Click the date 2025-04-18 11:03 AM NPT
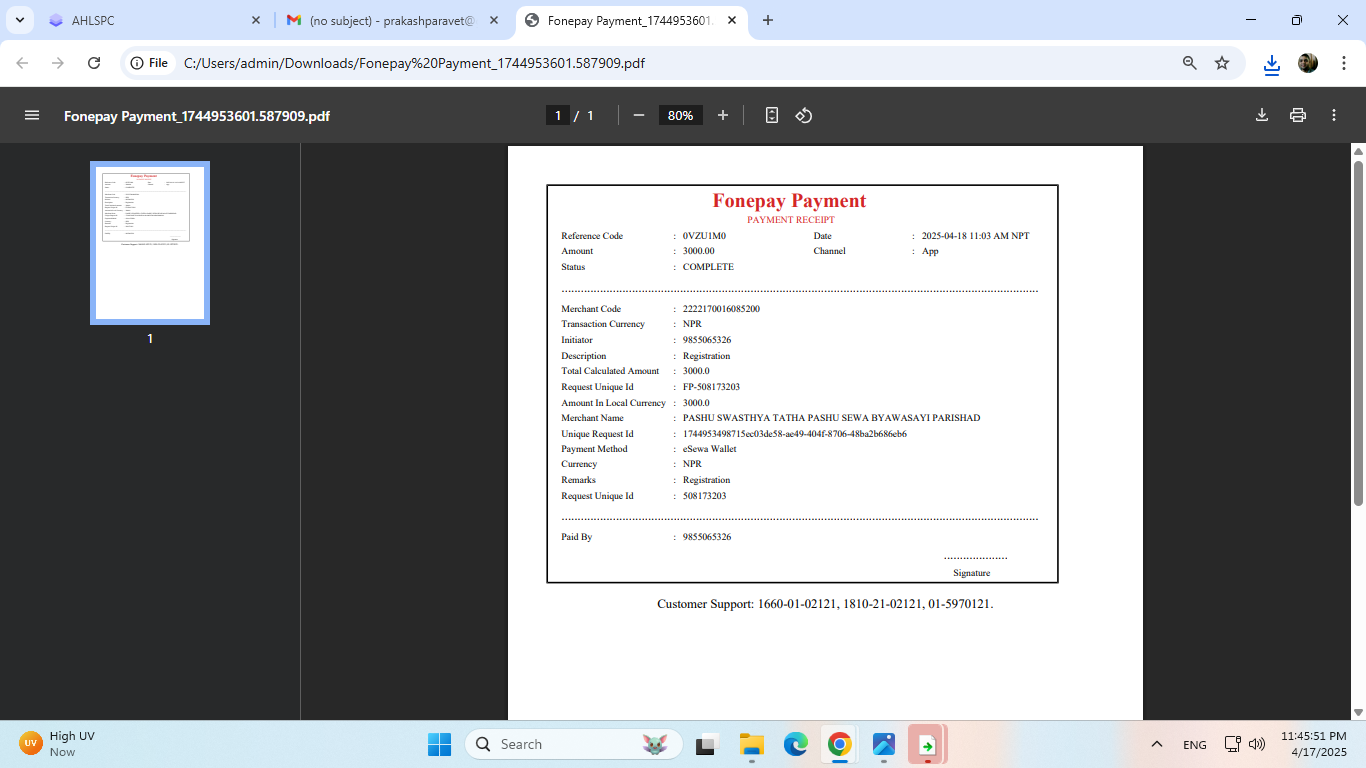 click(975, 236)
